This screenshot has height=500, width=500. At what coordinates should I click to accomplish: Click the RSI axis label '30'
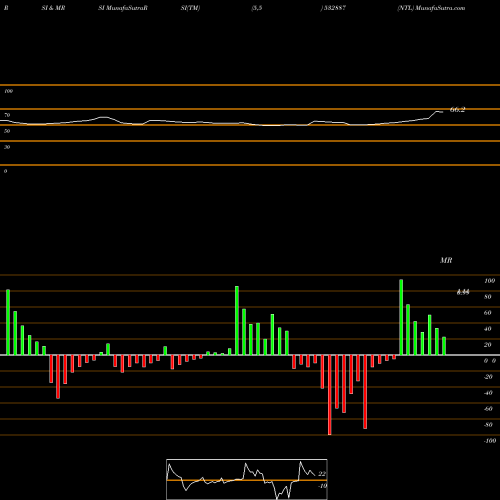click(x=7, y=147)
